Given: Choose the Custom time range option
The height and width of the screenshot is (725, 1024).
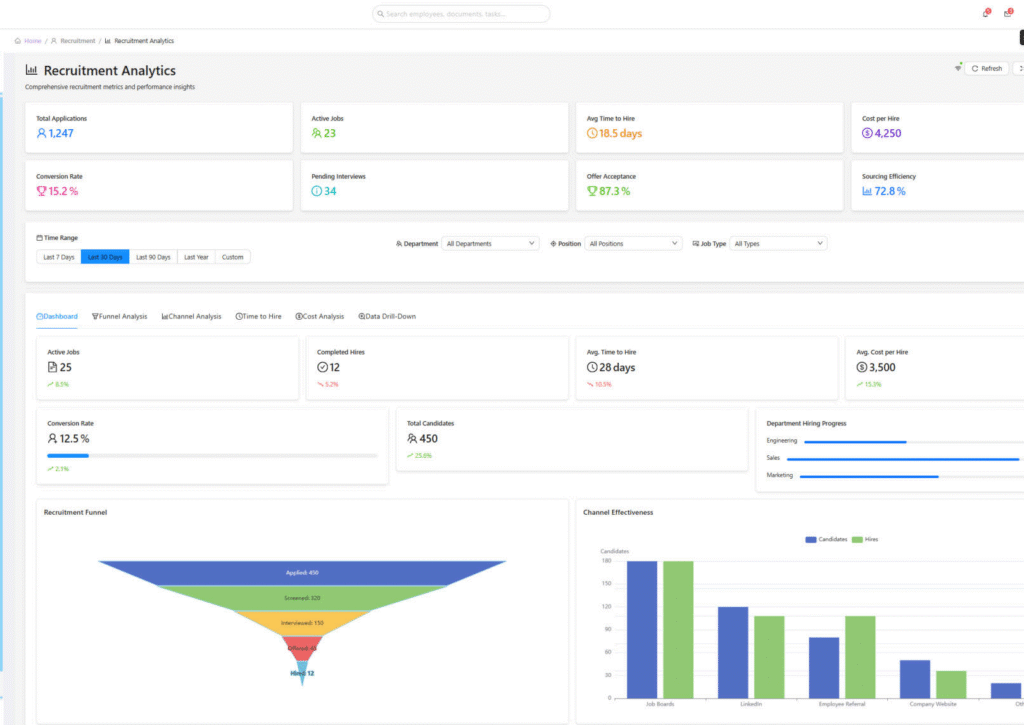Looking at the screenshot, I should point(232,257).
